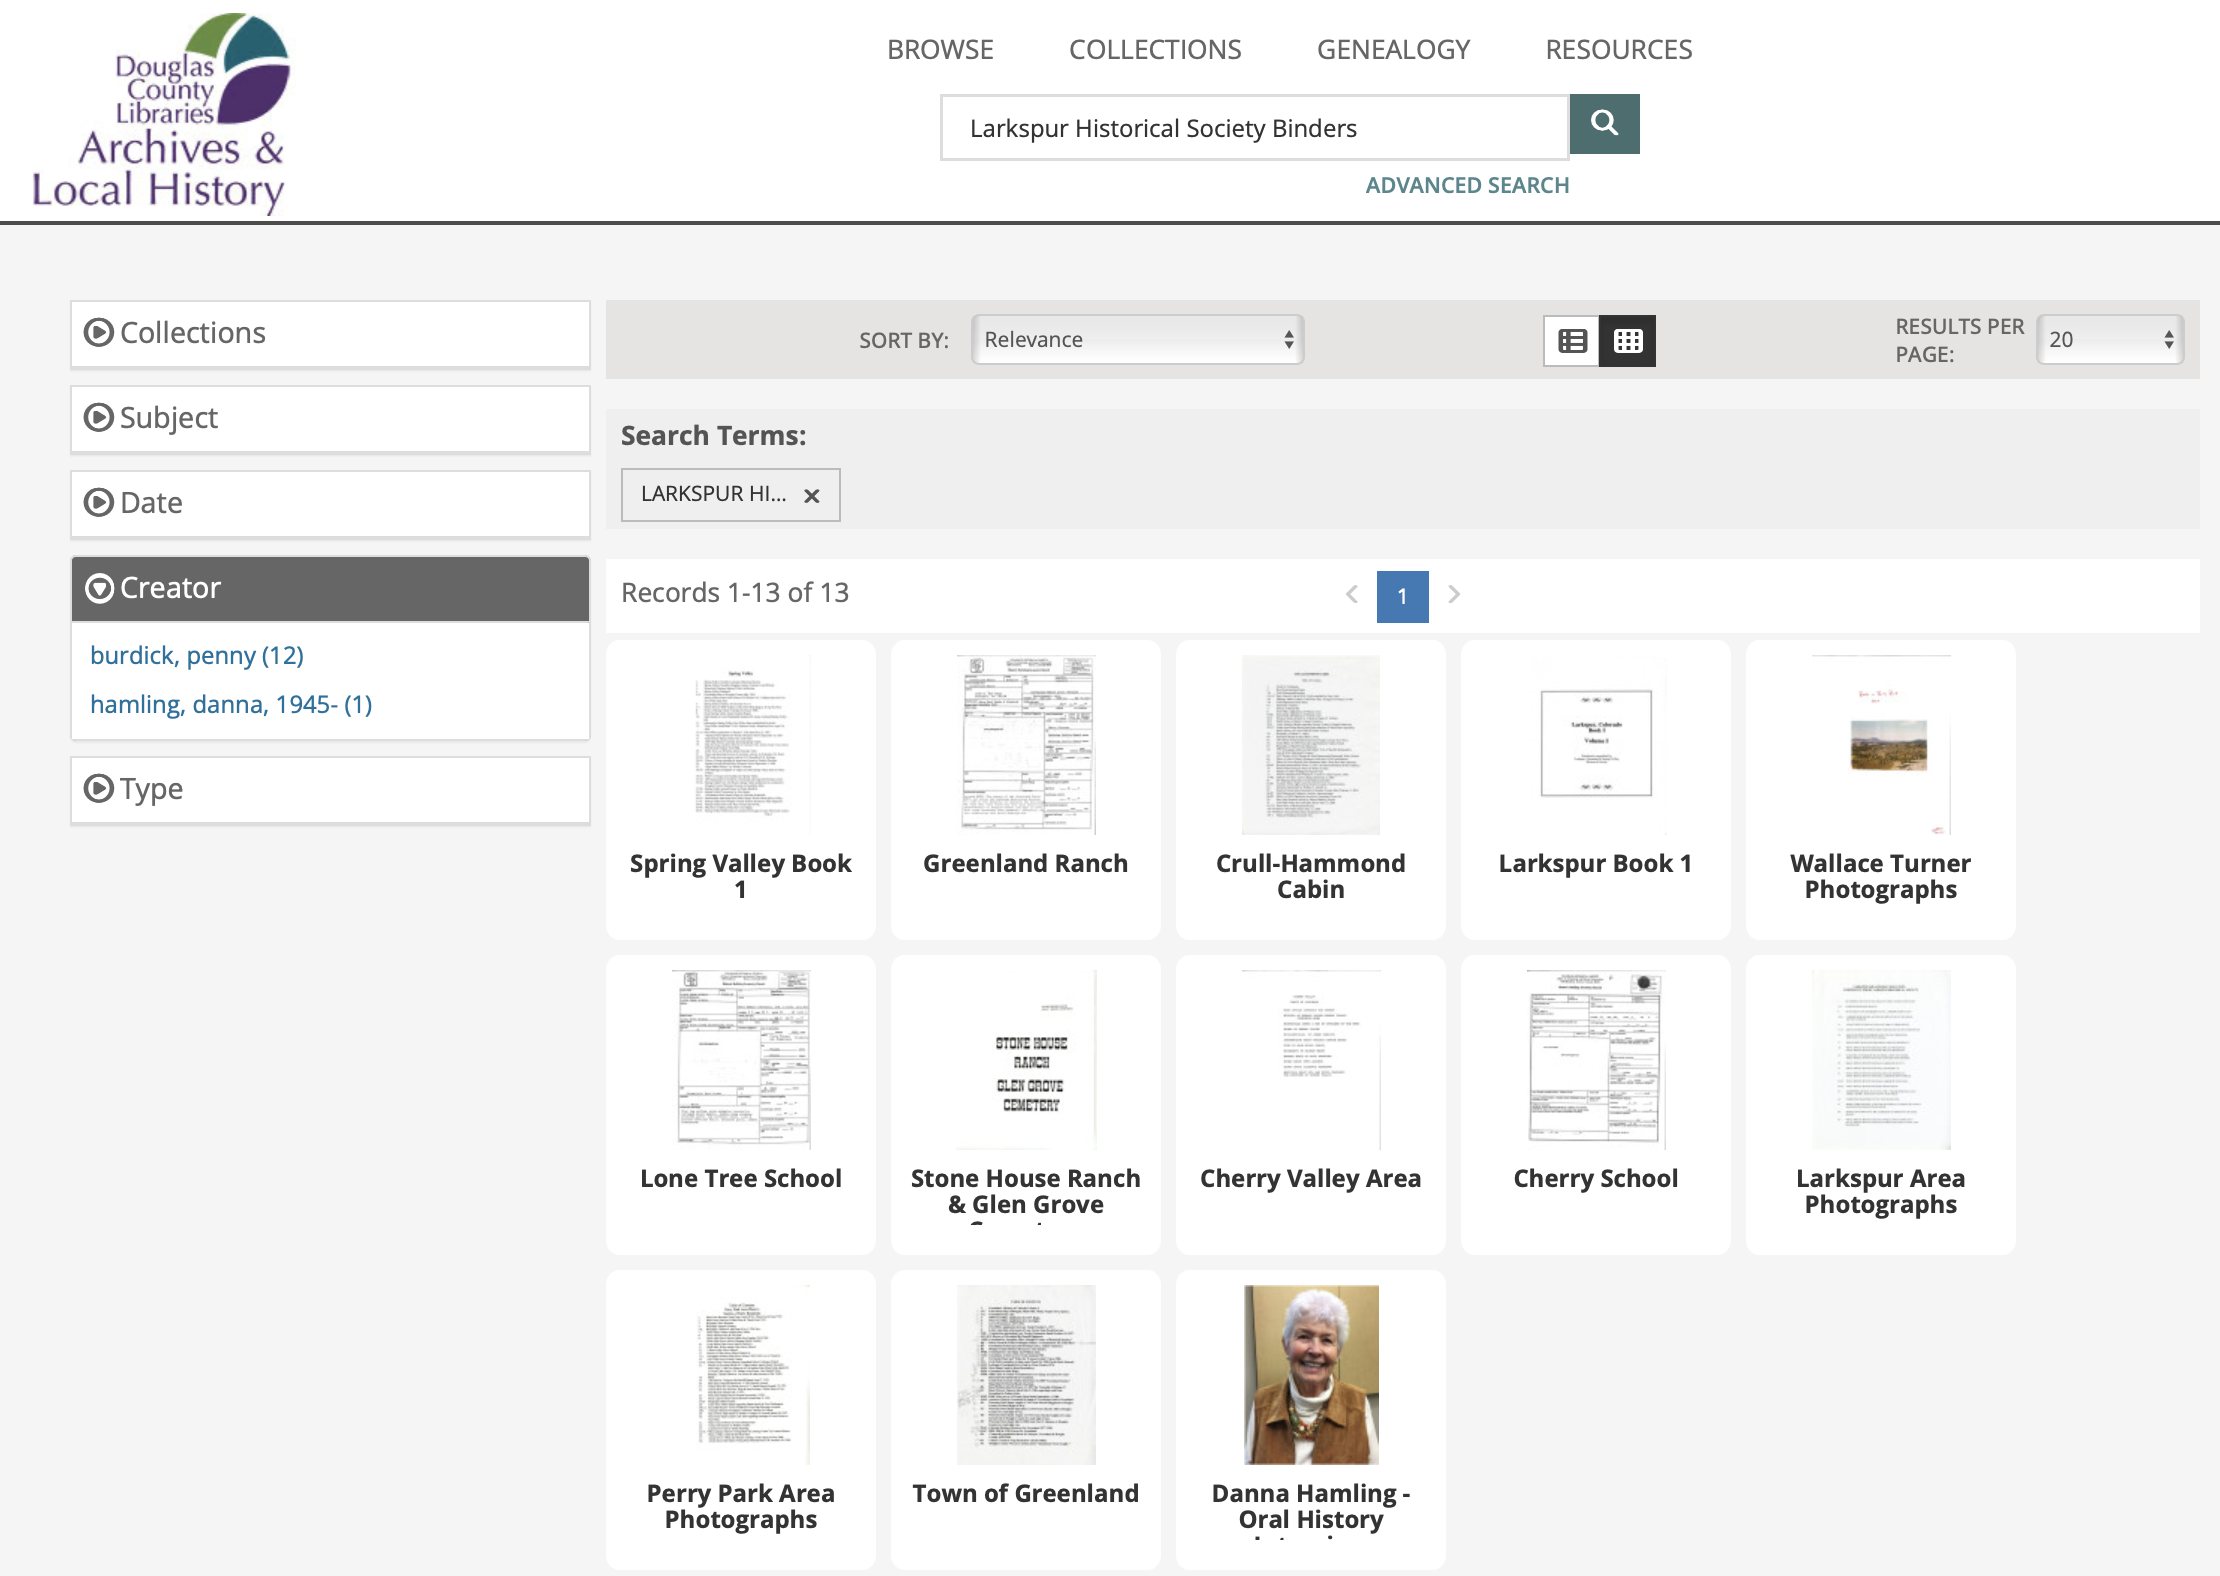Screen dimensions: 2220x1576
Task: Open the Danna Hamling Oral History thumbnail
Action: point(1311,1375)
